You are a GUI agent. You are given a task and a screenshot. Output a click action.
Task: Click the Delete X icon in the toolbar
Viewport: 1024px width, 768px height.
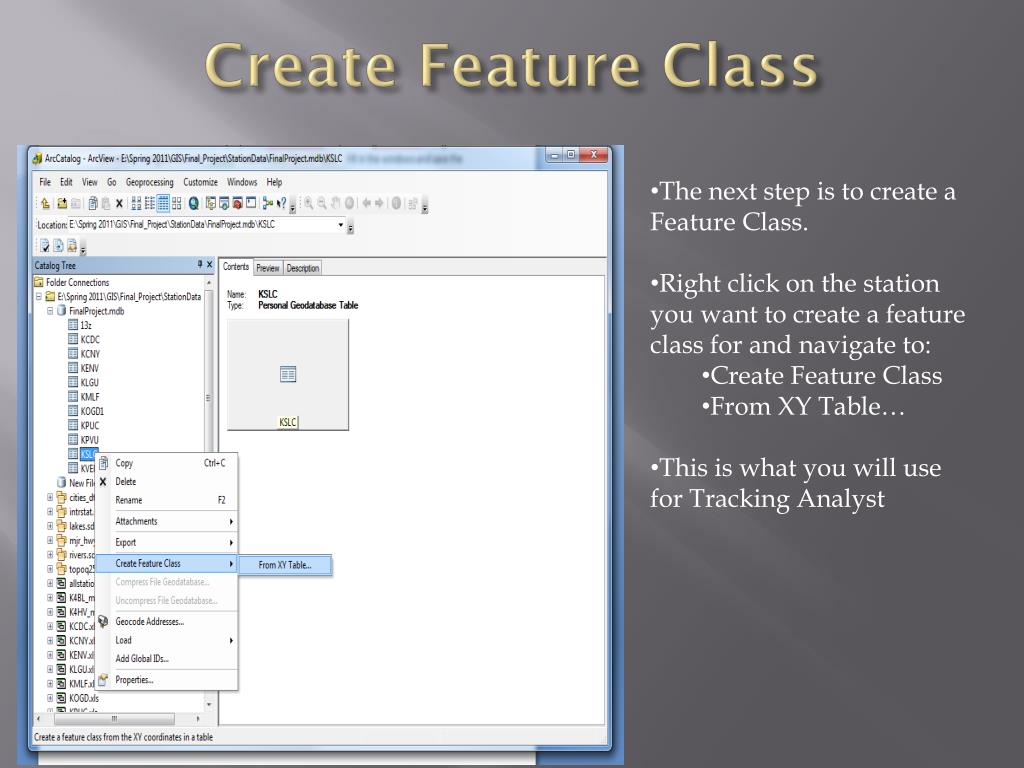point(119,204)
